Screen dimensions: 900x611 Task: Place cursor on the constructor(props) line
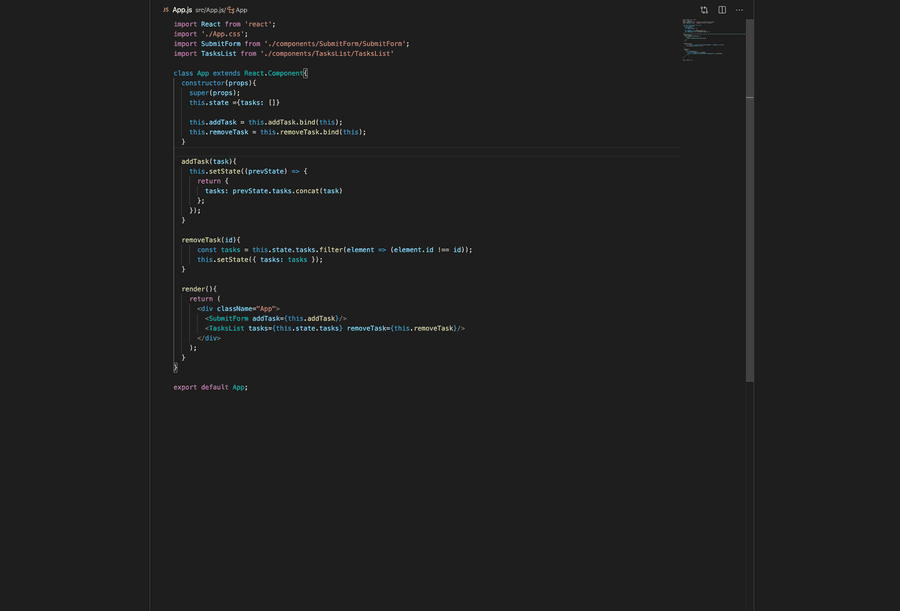pos(218,83)
